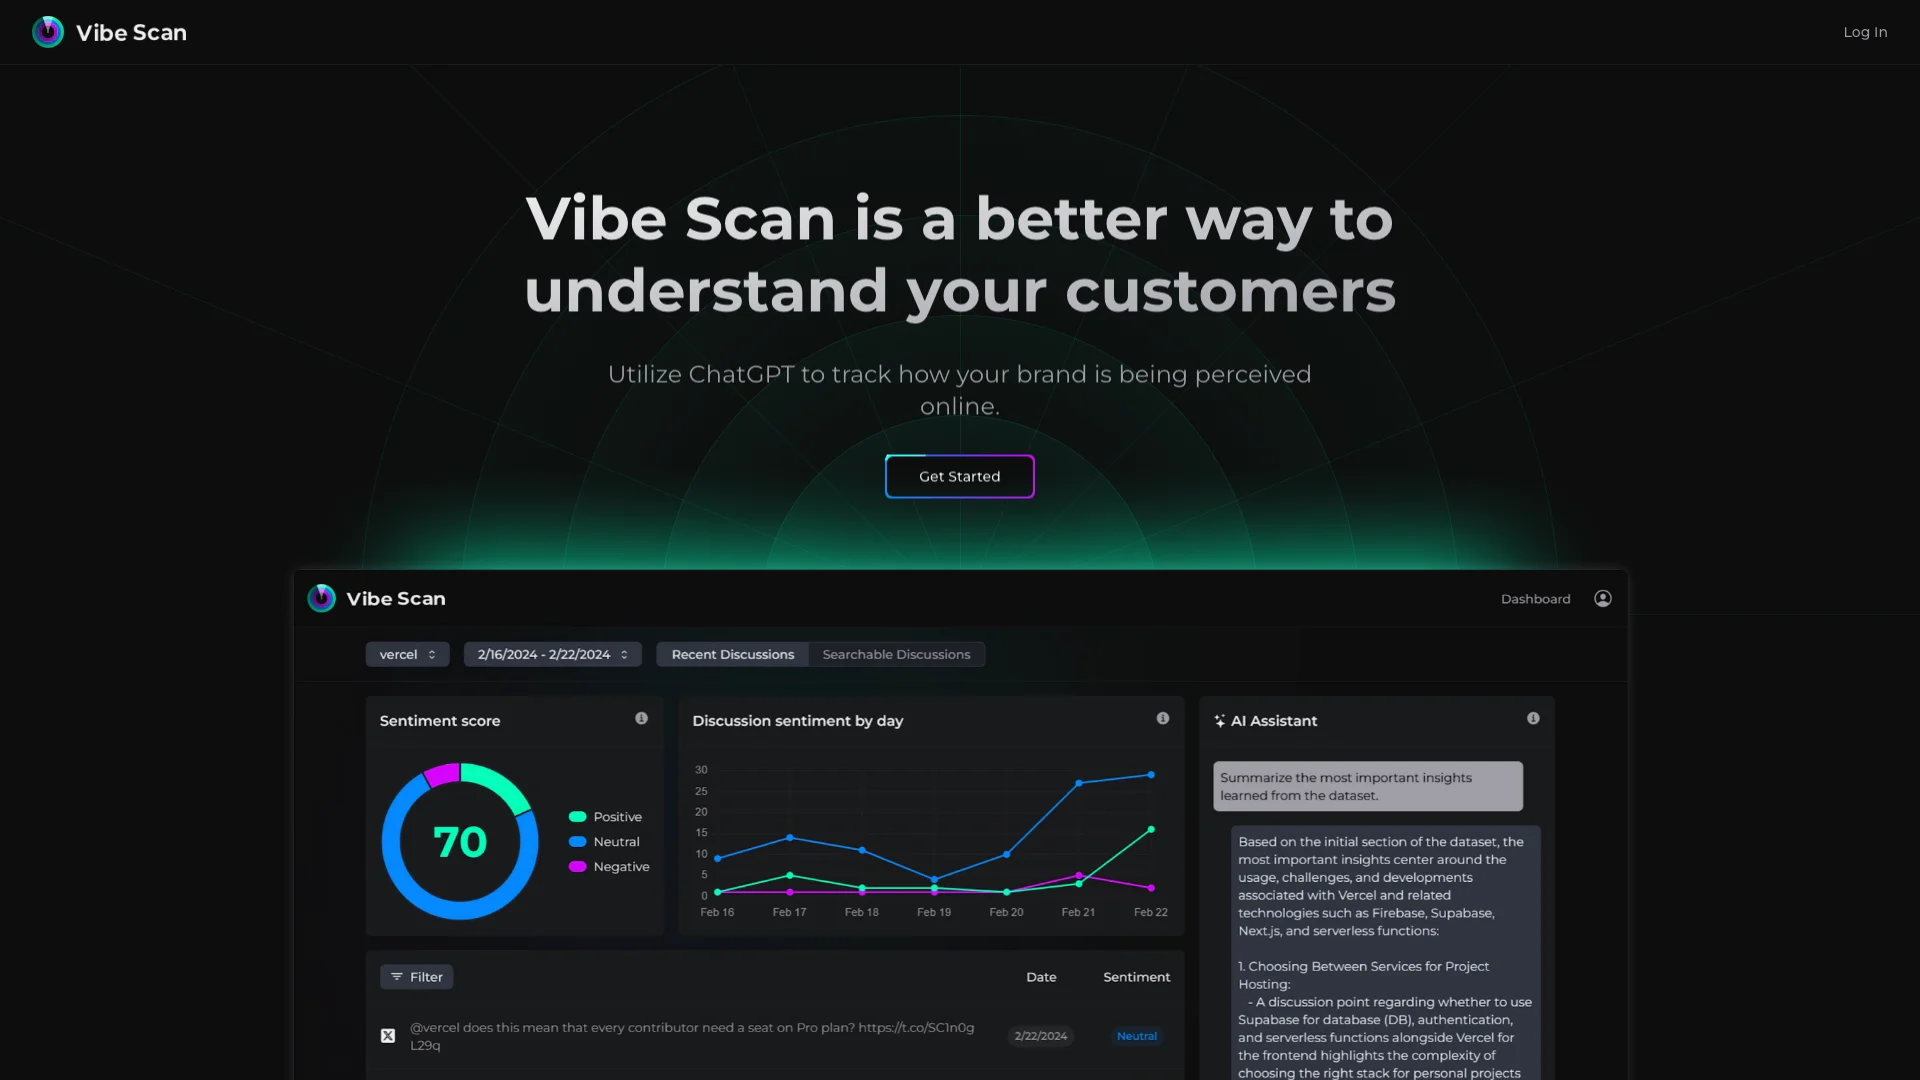Click the Get Started button
The image size is (1920, 1080).
960,476
